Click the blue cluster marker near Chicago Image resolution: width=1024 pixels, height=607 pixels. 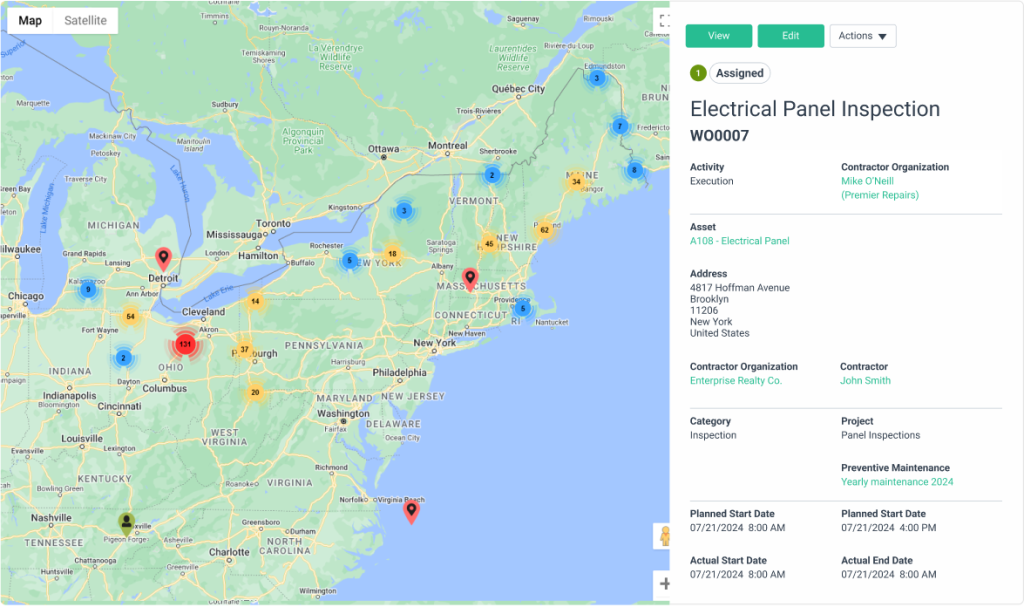point(87,289)
